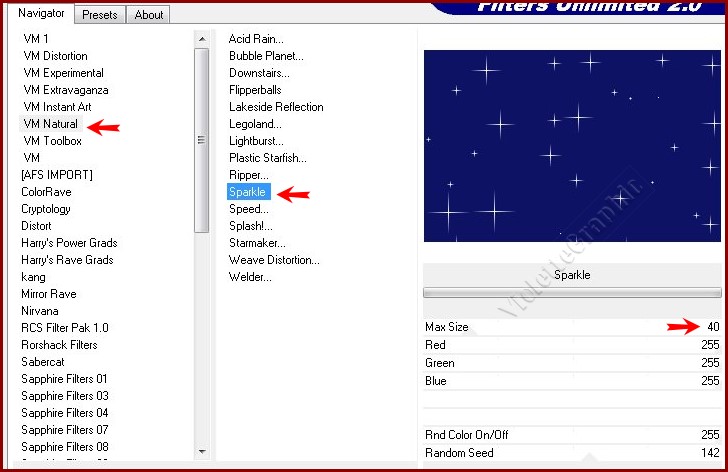The width and height of the screenshot is (728, 472).
Task: Open the About tab
Action: [149, 15]
